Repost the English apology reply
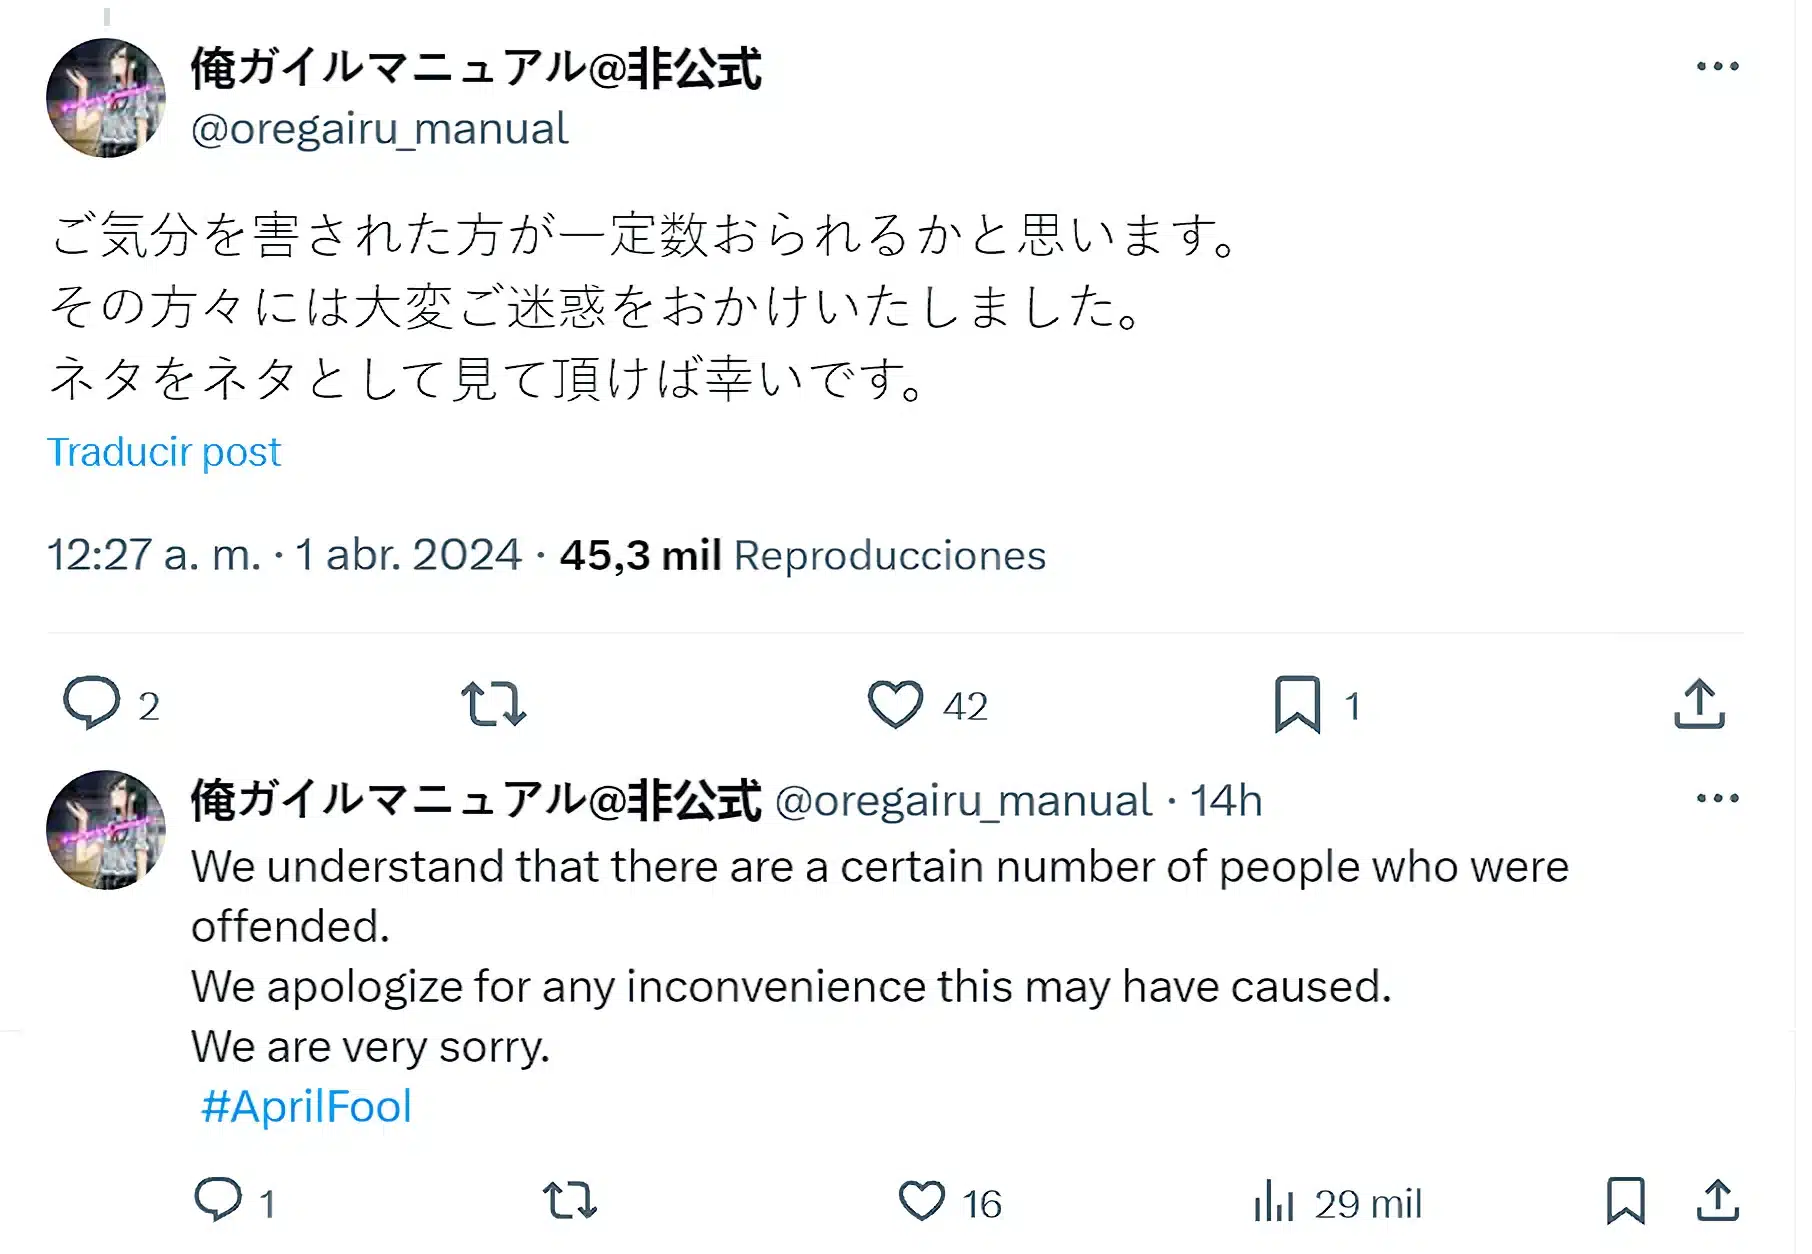Viewport: 1812px width, 1254px height. point(570,1200)
